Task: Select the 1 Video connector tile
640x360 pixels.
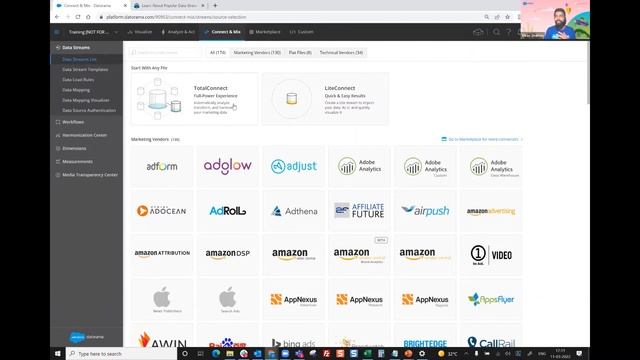Action: click(x=491, y=255)
